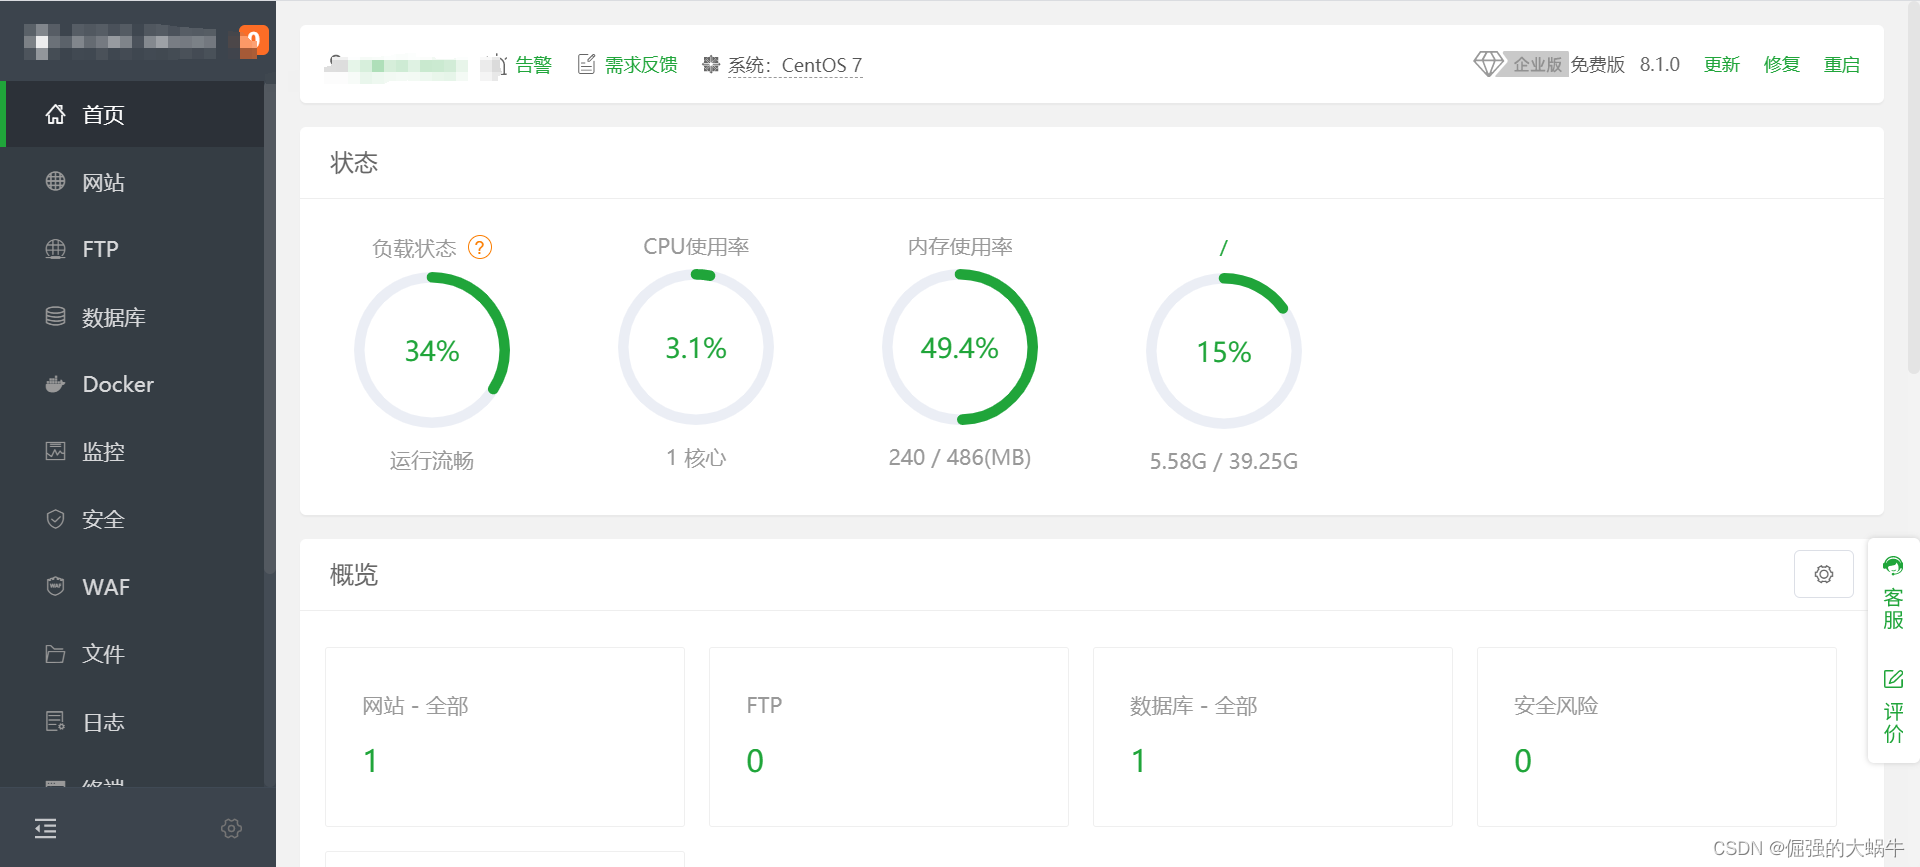Open the 数据库 sidebar menu item
This screenshot has height=867, width=1920.
click(132, 317)
